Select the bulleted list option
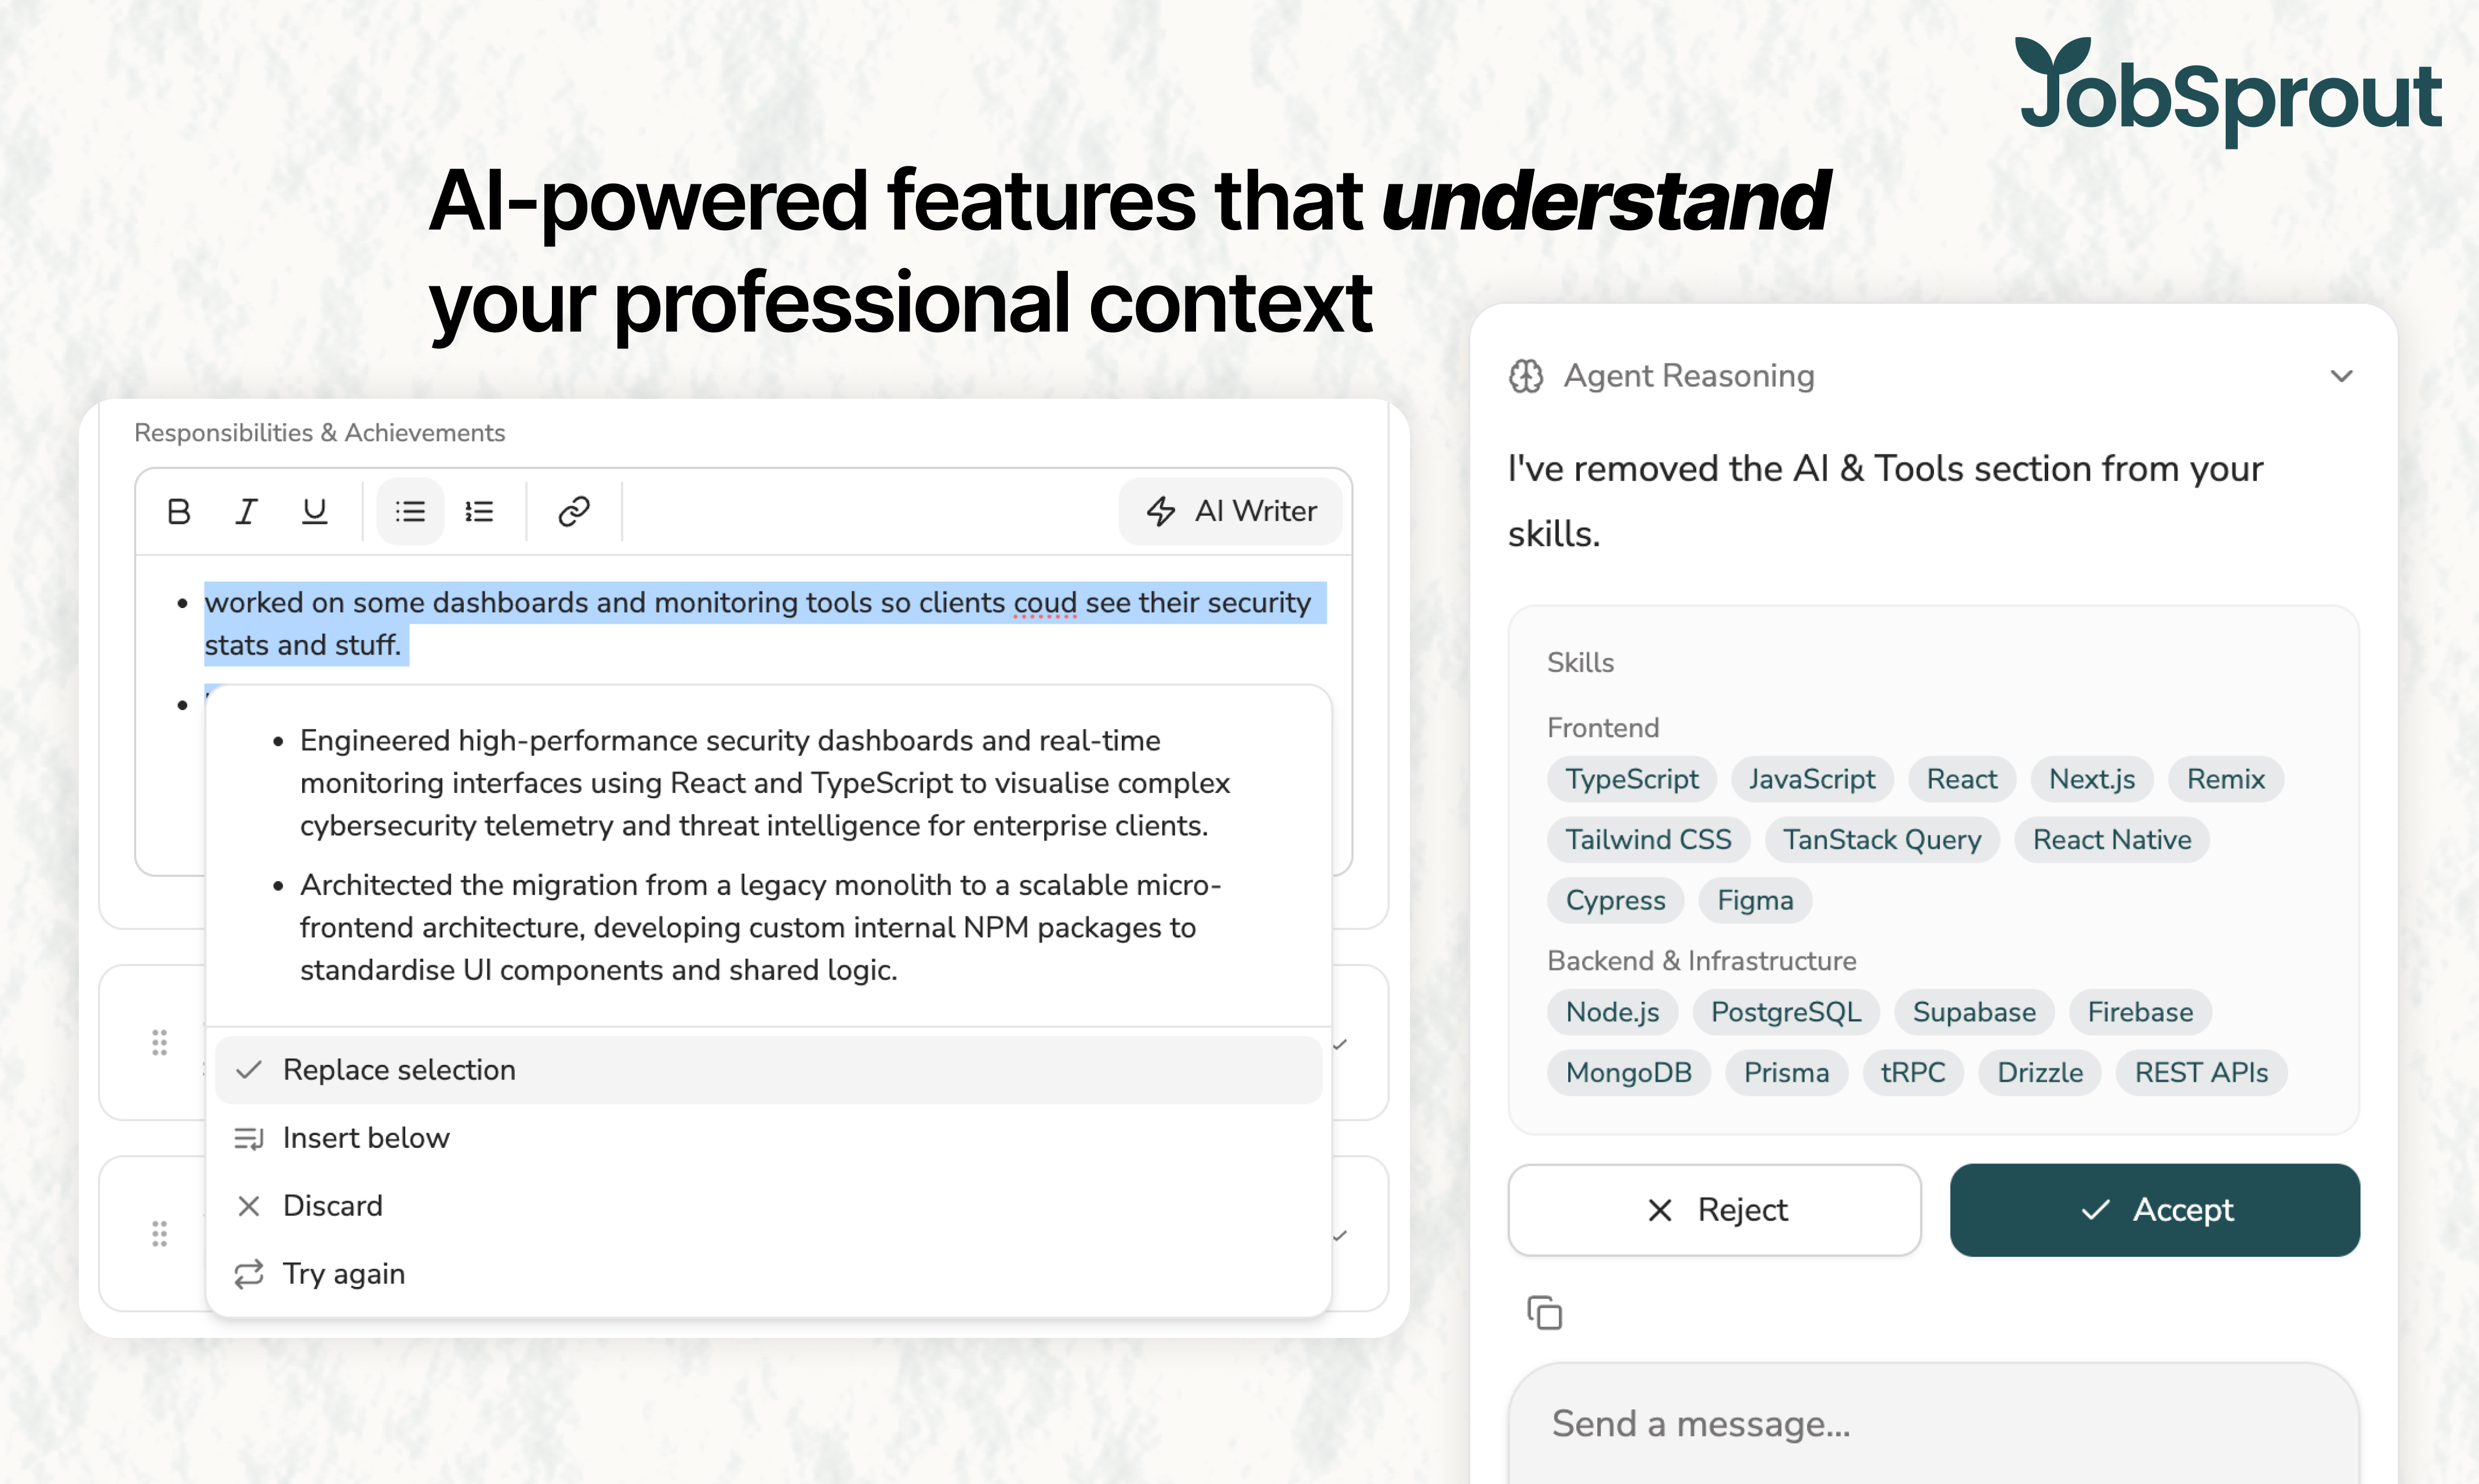This screenshot has height=1484, width=2479. (408, 511)
